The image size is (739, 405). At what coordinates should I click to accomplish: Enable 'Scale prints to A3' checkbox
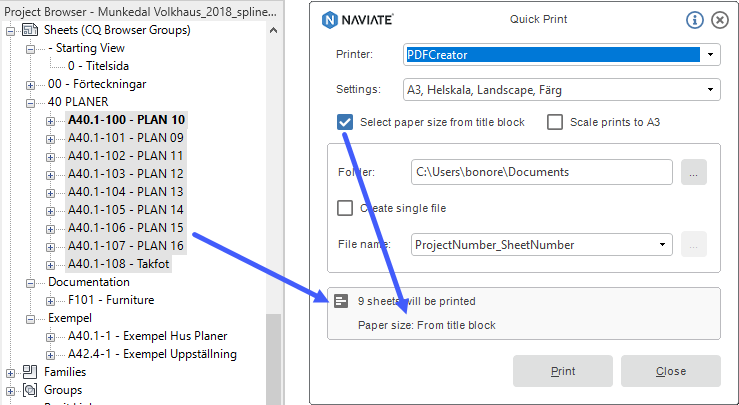tap(555, 122)
